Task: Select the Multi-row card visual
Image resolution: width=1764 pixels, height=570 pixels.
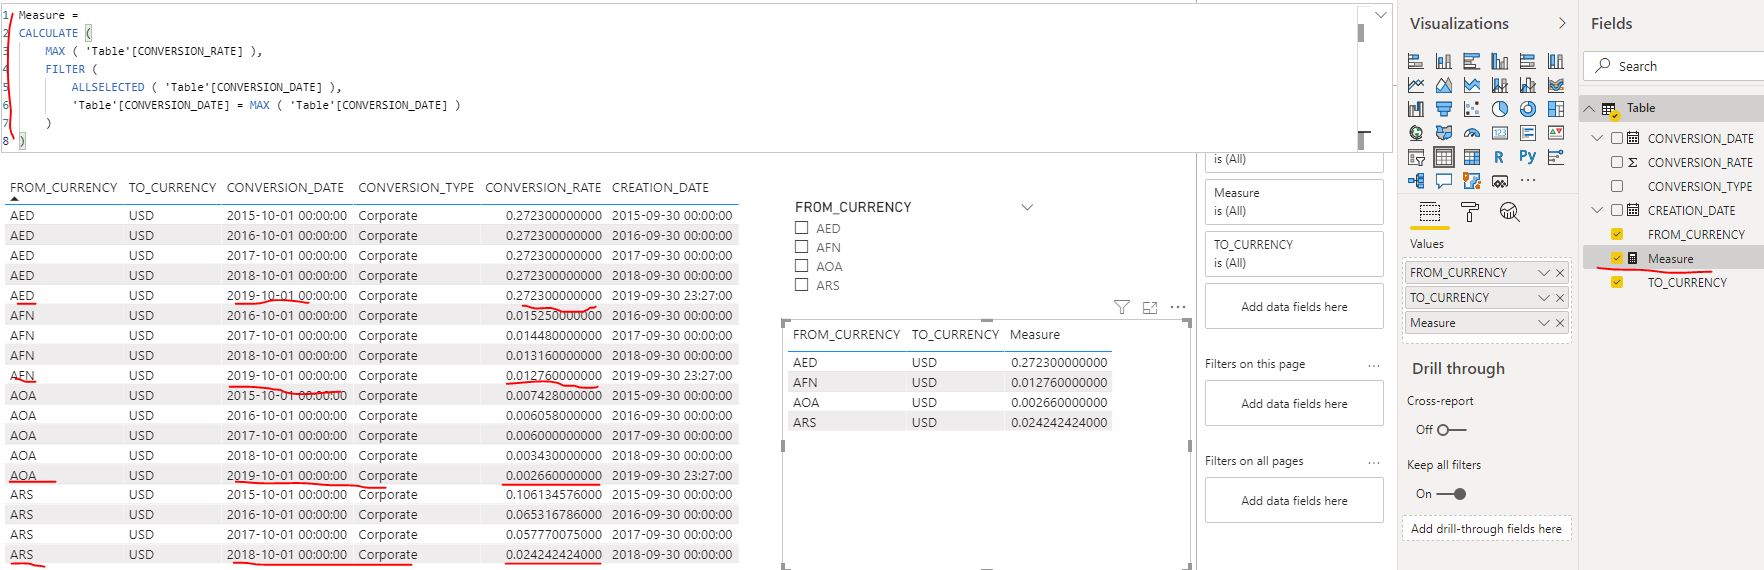Action: [1528, 133]
